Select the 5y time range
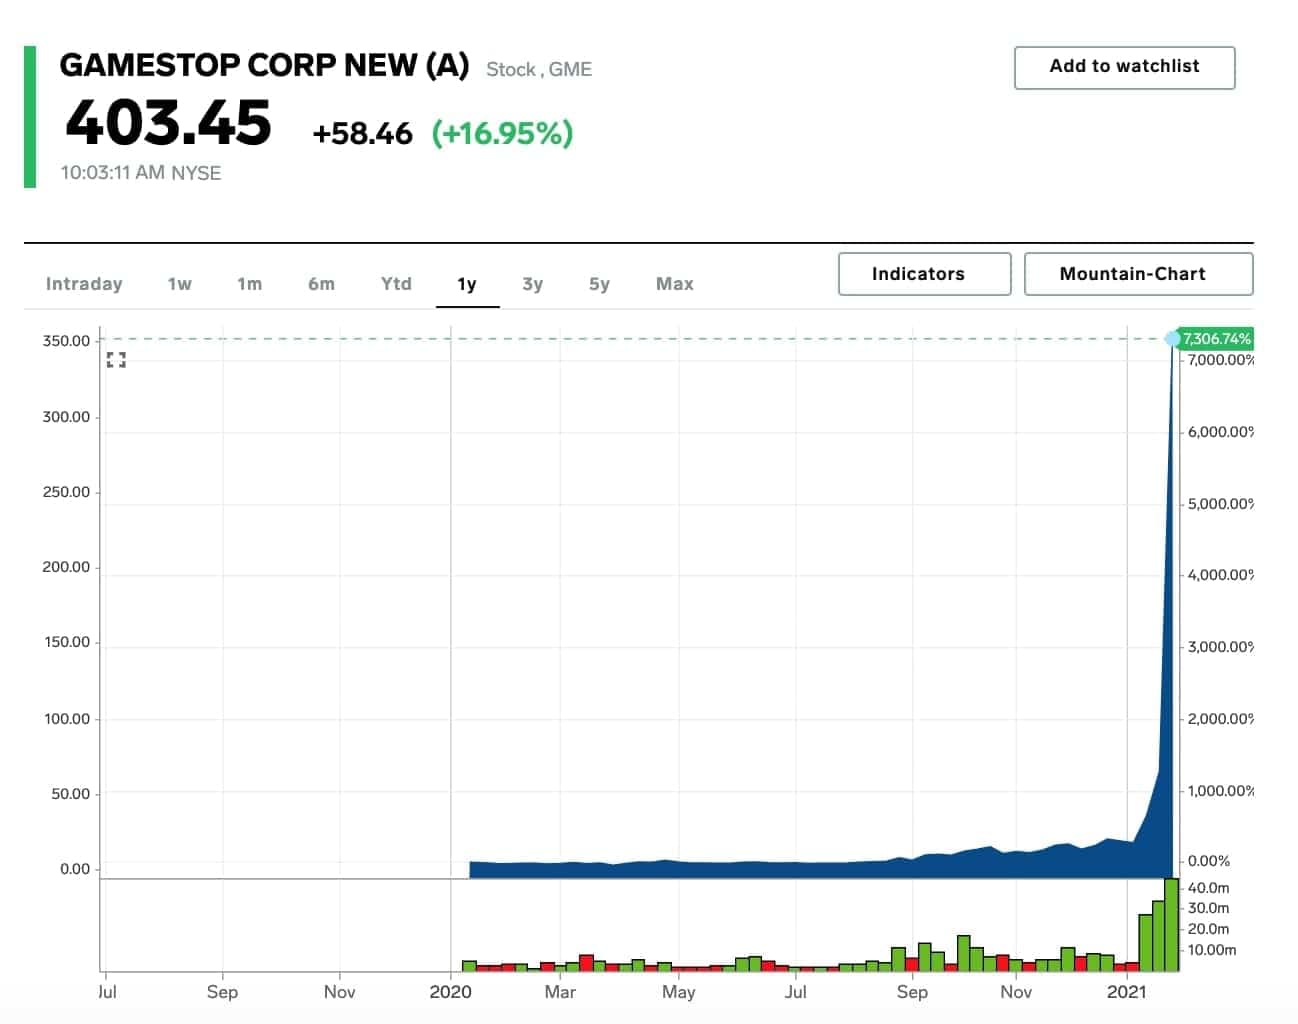Screen dimensions: 1298x1024 [x=598, y=284]
